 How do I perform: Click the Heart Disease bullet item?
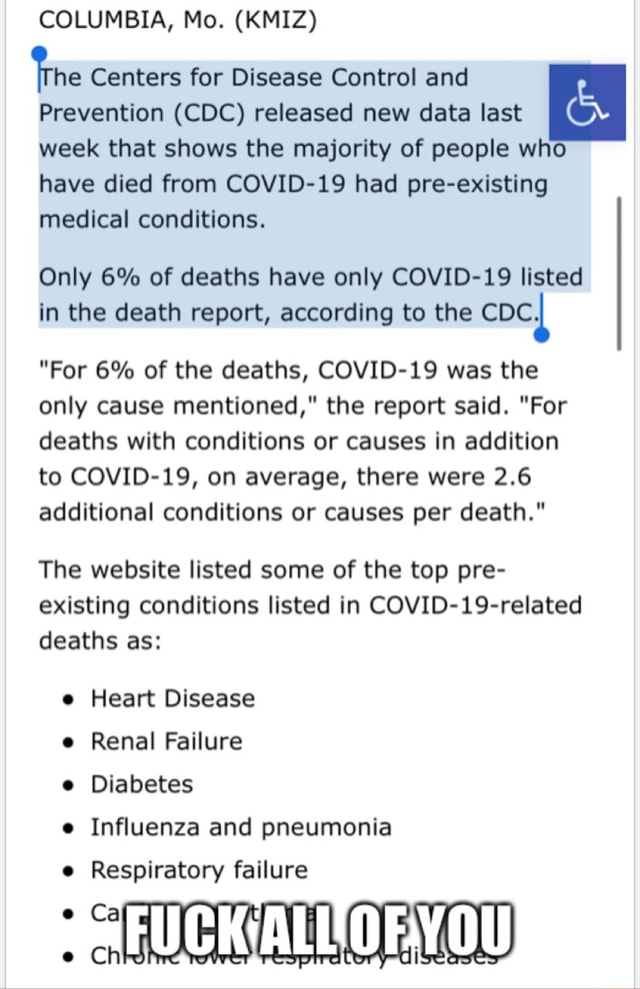[x=170, y=698]
